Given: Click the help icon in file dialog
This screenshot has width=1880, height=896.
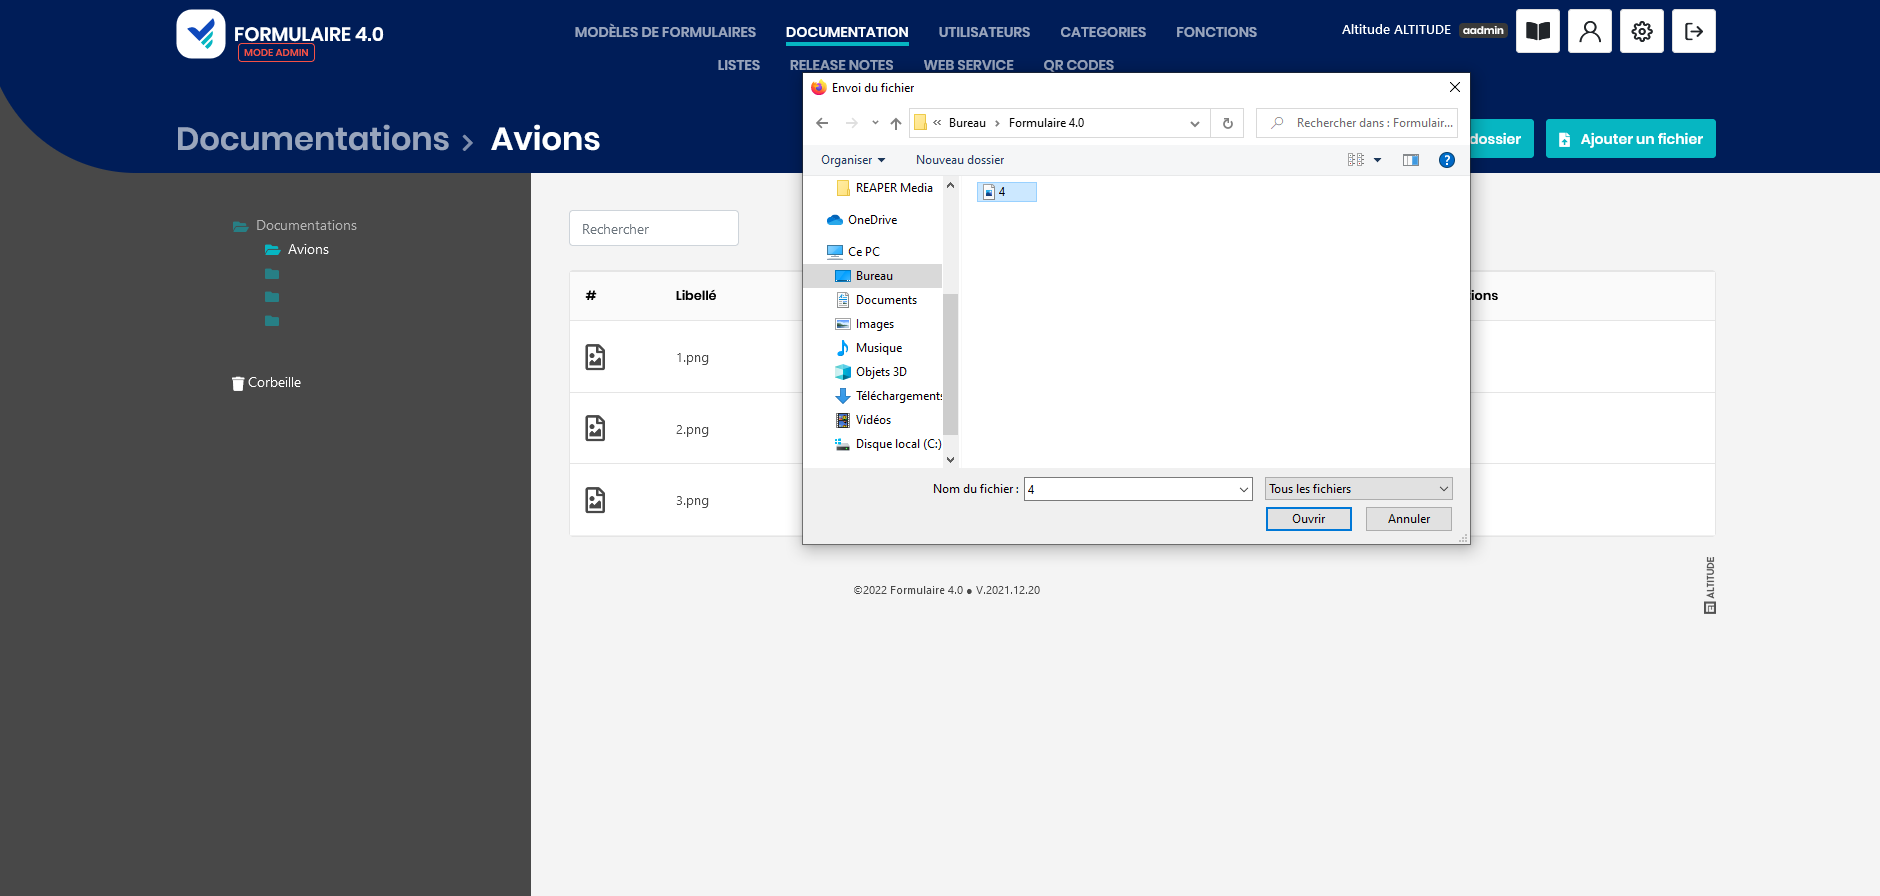Looking at the screenshot, I should [1446, 160].
